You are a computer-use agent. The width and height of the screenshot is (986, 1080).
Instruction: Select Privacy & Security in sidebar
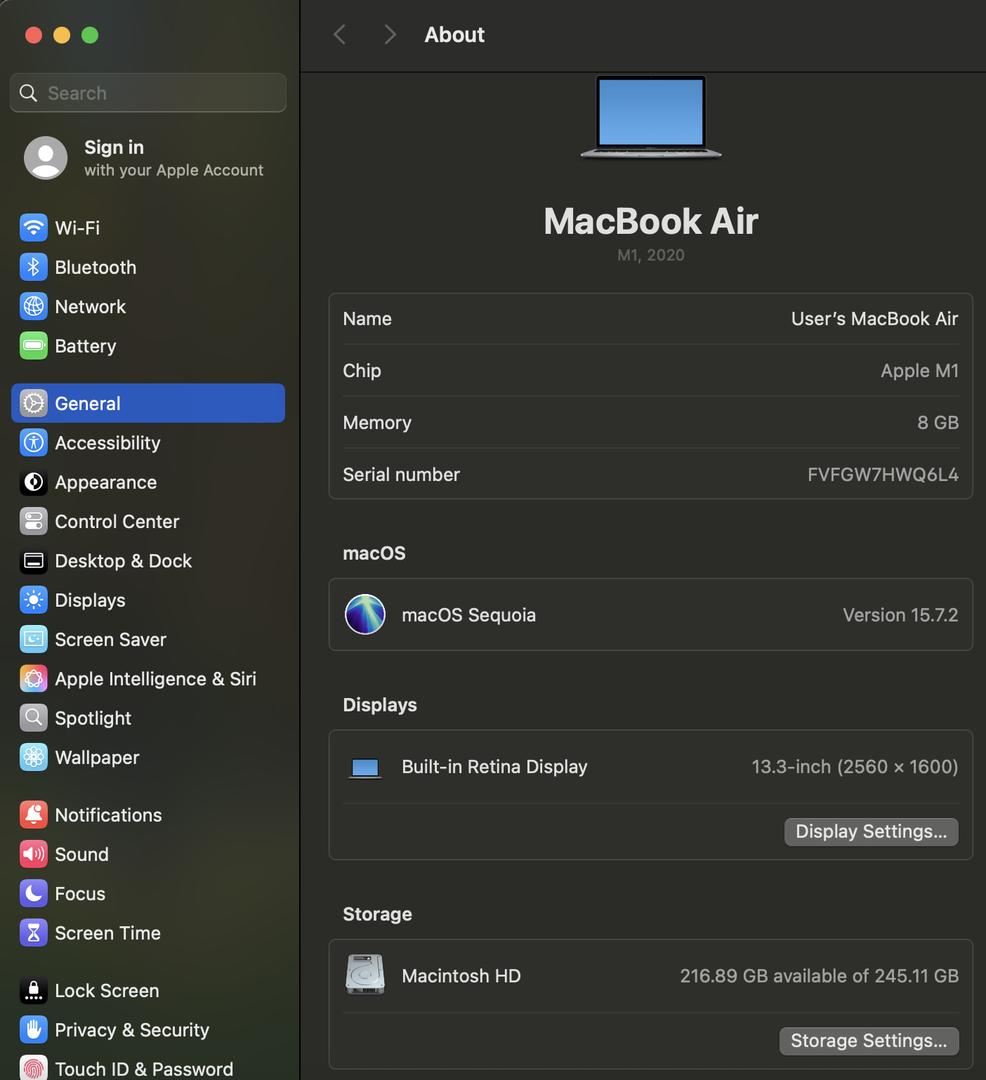(x=131, y=1030)
